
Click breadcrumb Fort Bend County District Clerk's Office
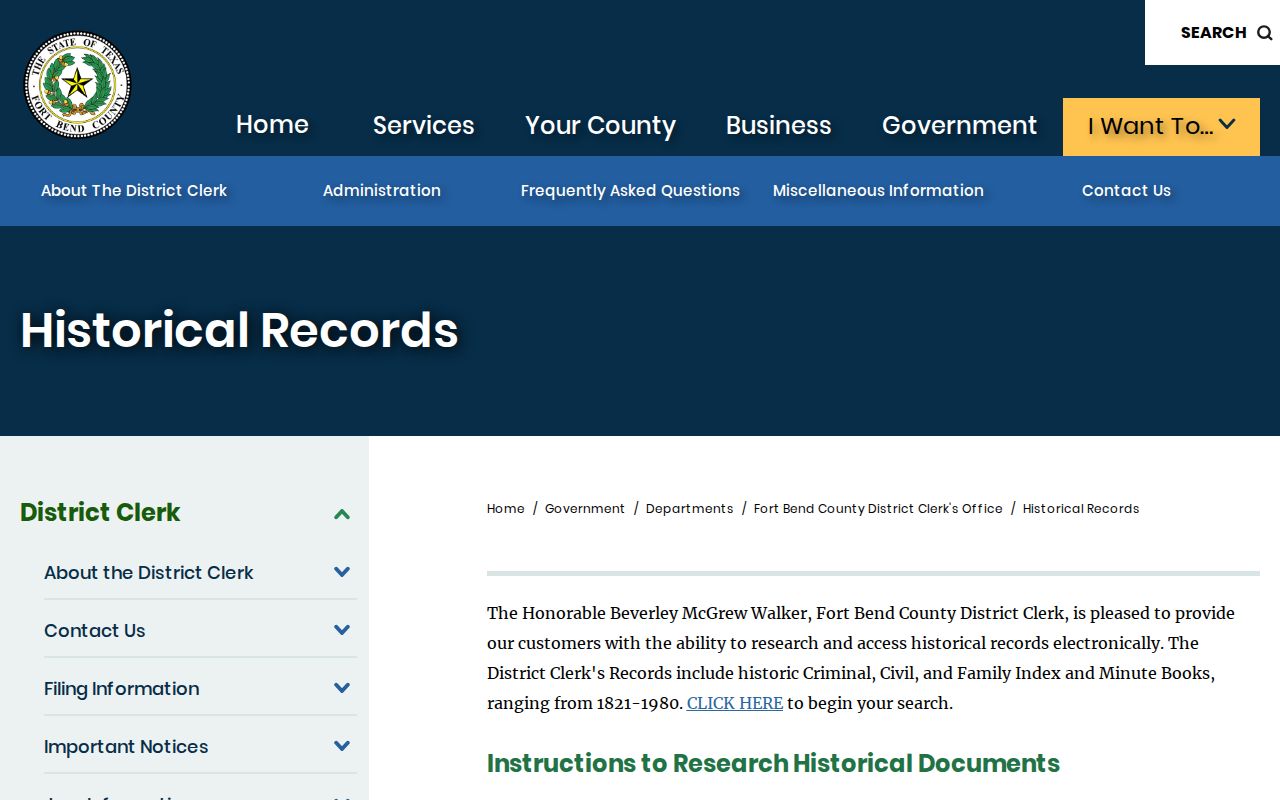(878, 508)
